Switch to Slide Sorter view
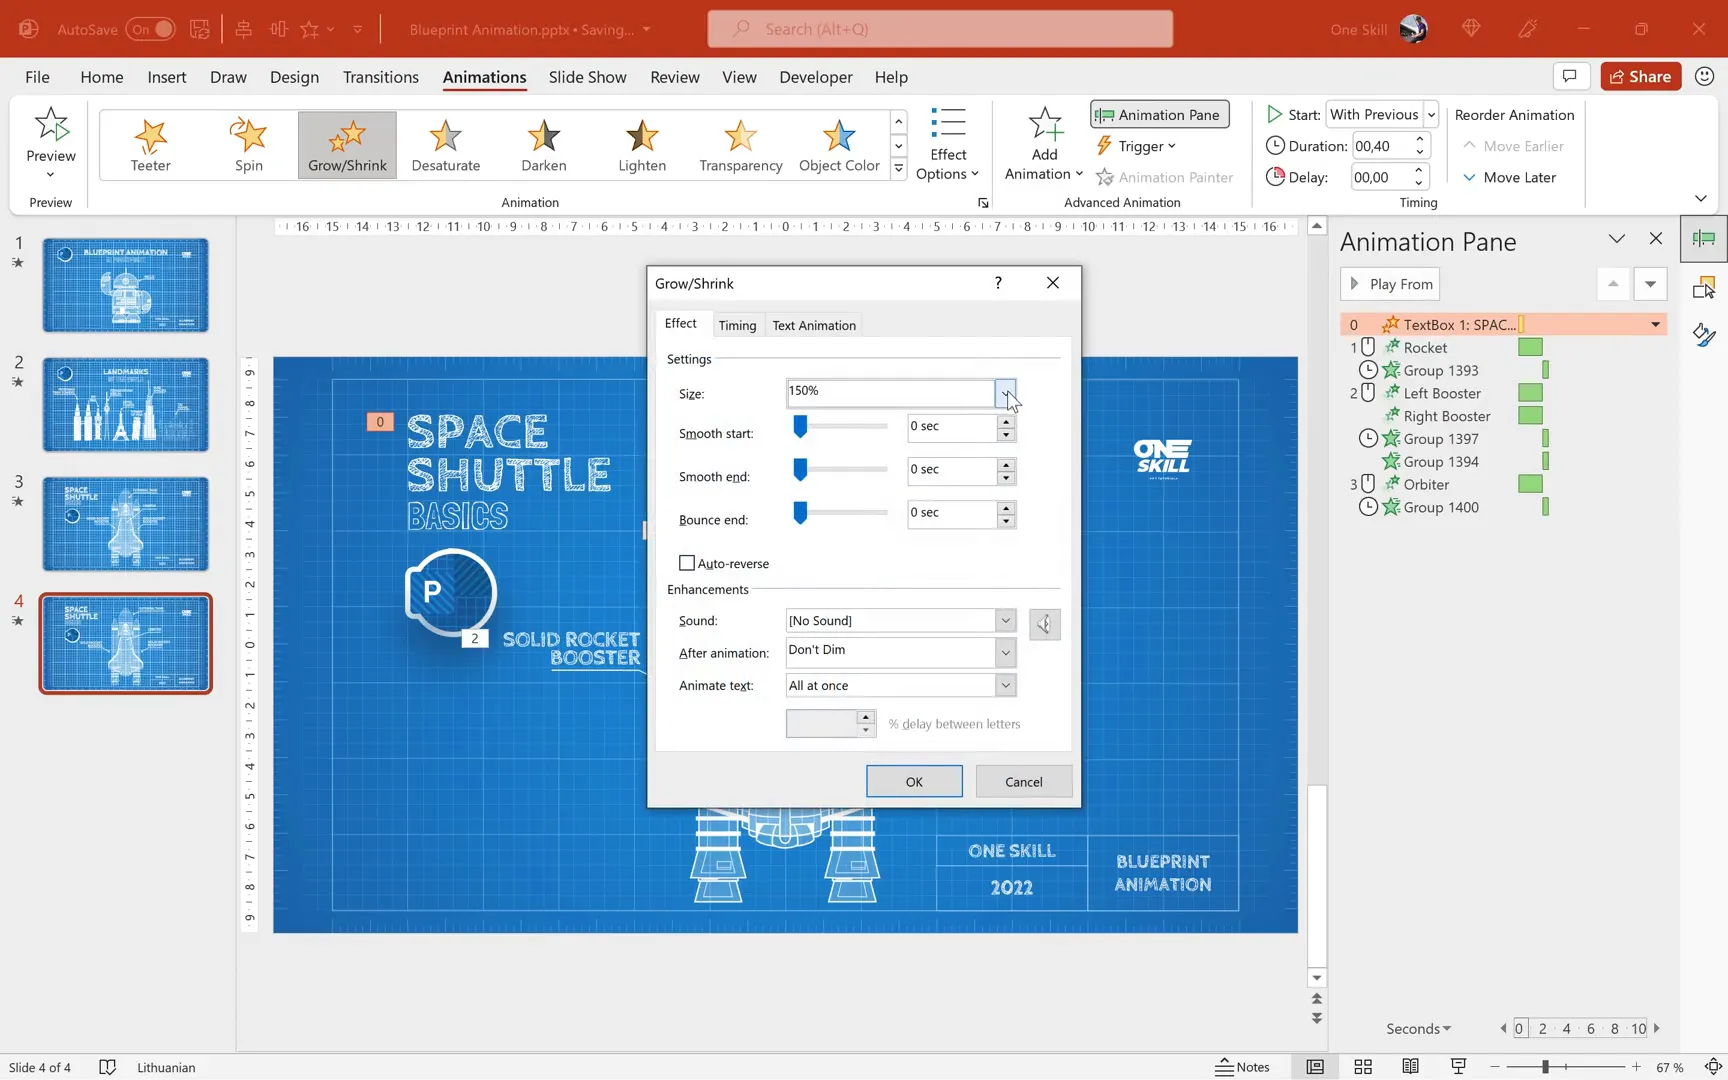The width and height of the screenshot is (1728, 1080). (1362, 1067)
